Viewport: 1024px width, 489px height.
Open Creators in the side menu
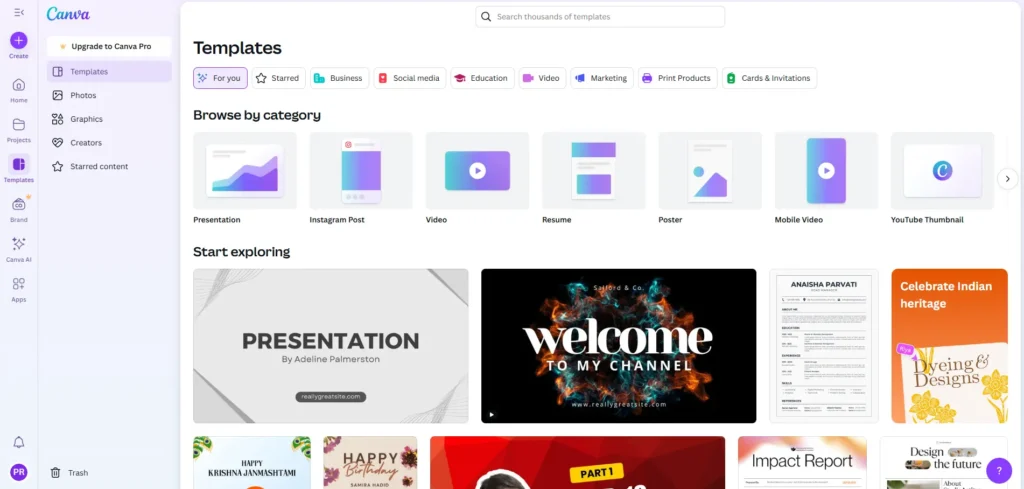[x=109, y=142]
